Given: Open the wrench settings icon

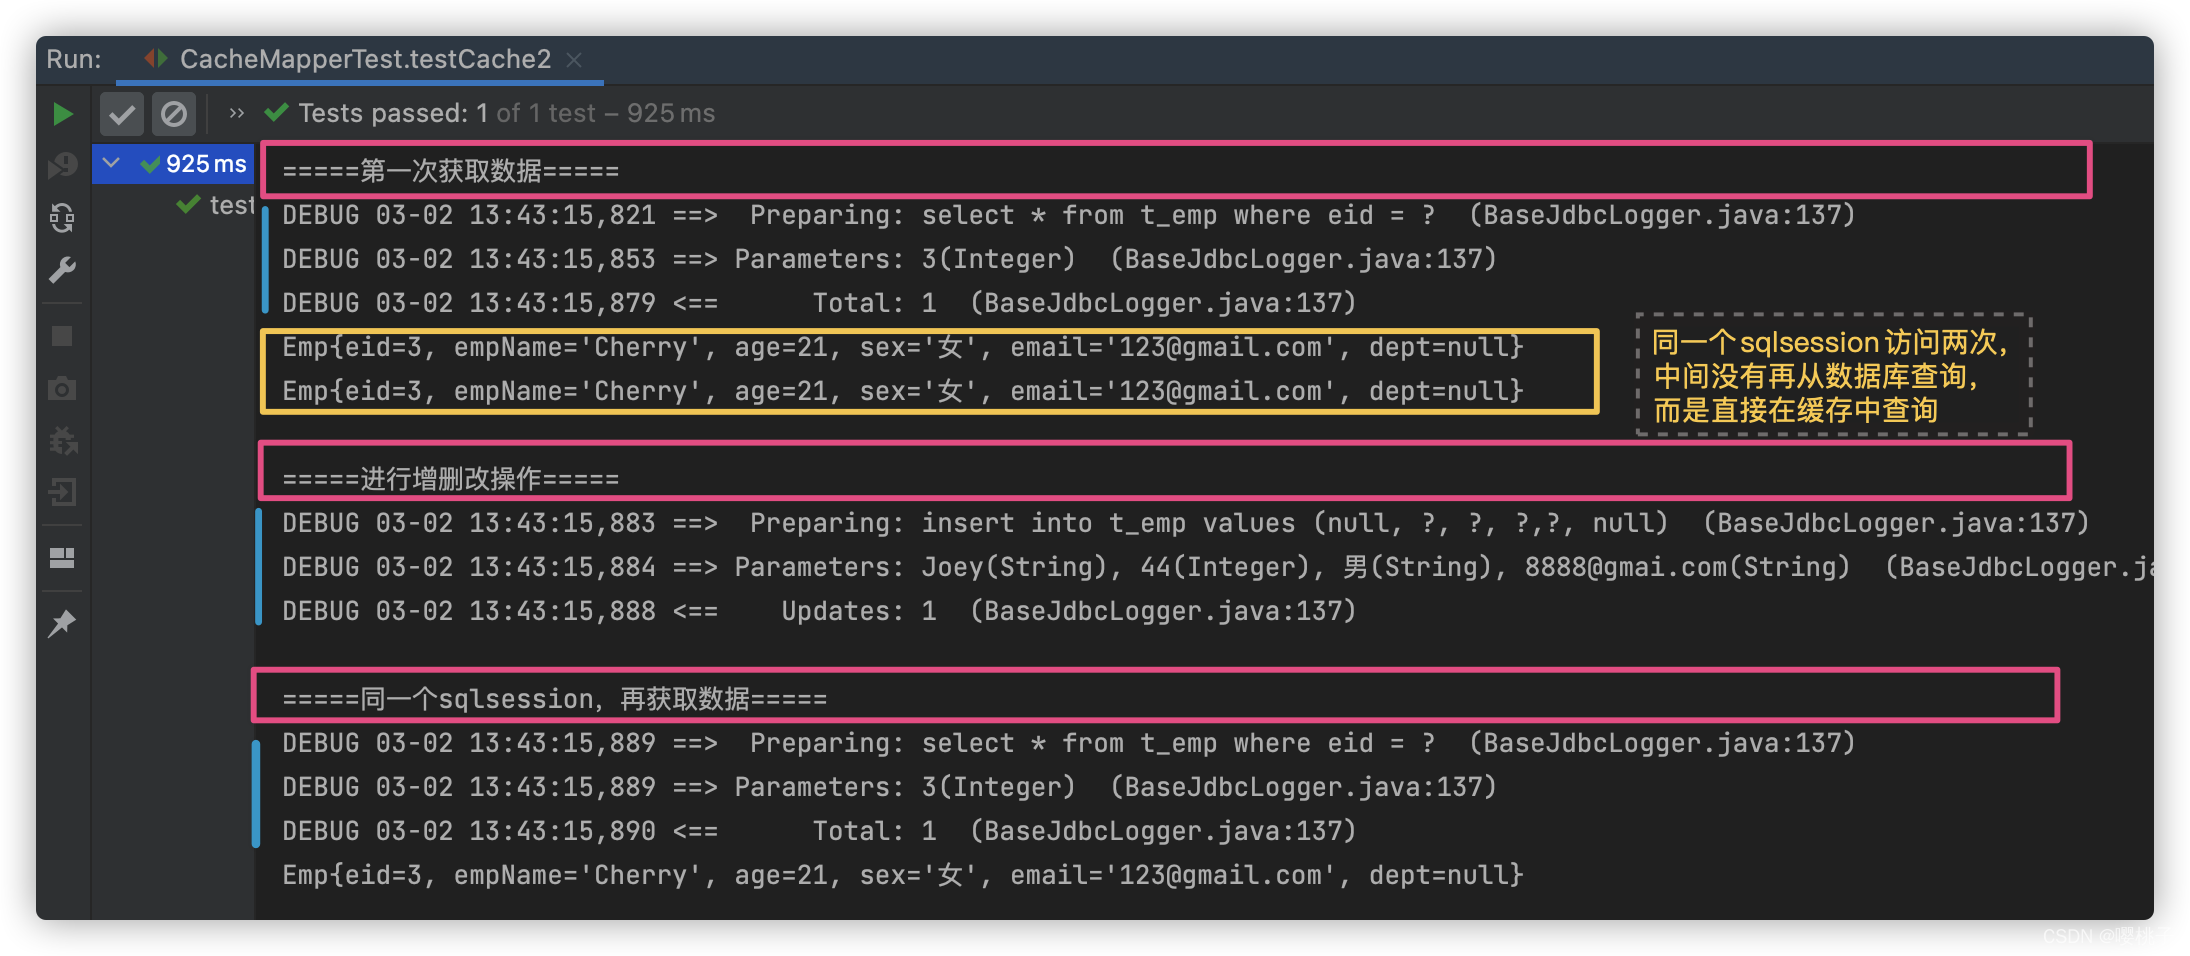Looking at the screenshot, I should pos(62,270).
